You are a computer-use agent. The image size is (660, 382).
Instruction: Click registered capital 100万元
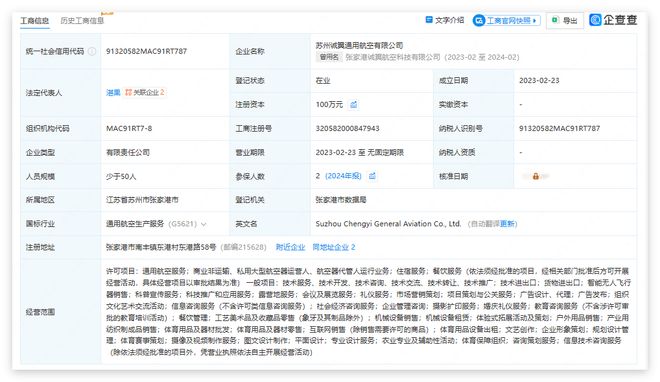(329, 104)
